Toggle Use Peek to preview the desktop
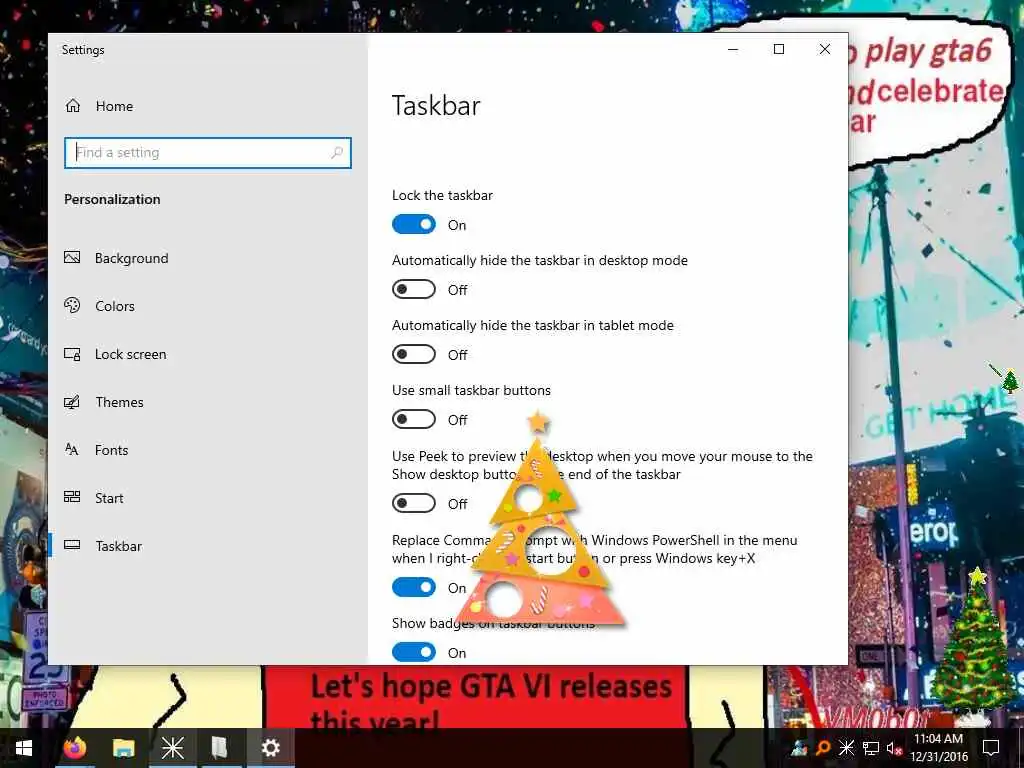This screenshot has width=1024, height=768. coord(413,504)
